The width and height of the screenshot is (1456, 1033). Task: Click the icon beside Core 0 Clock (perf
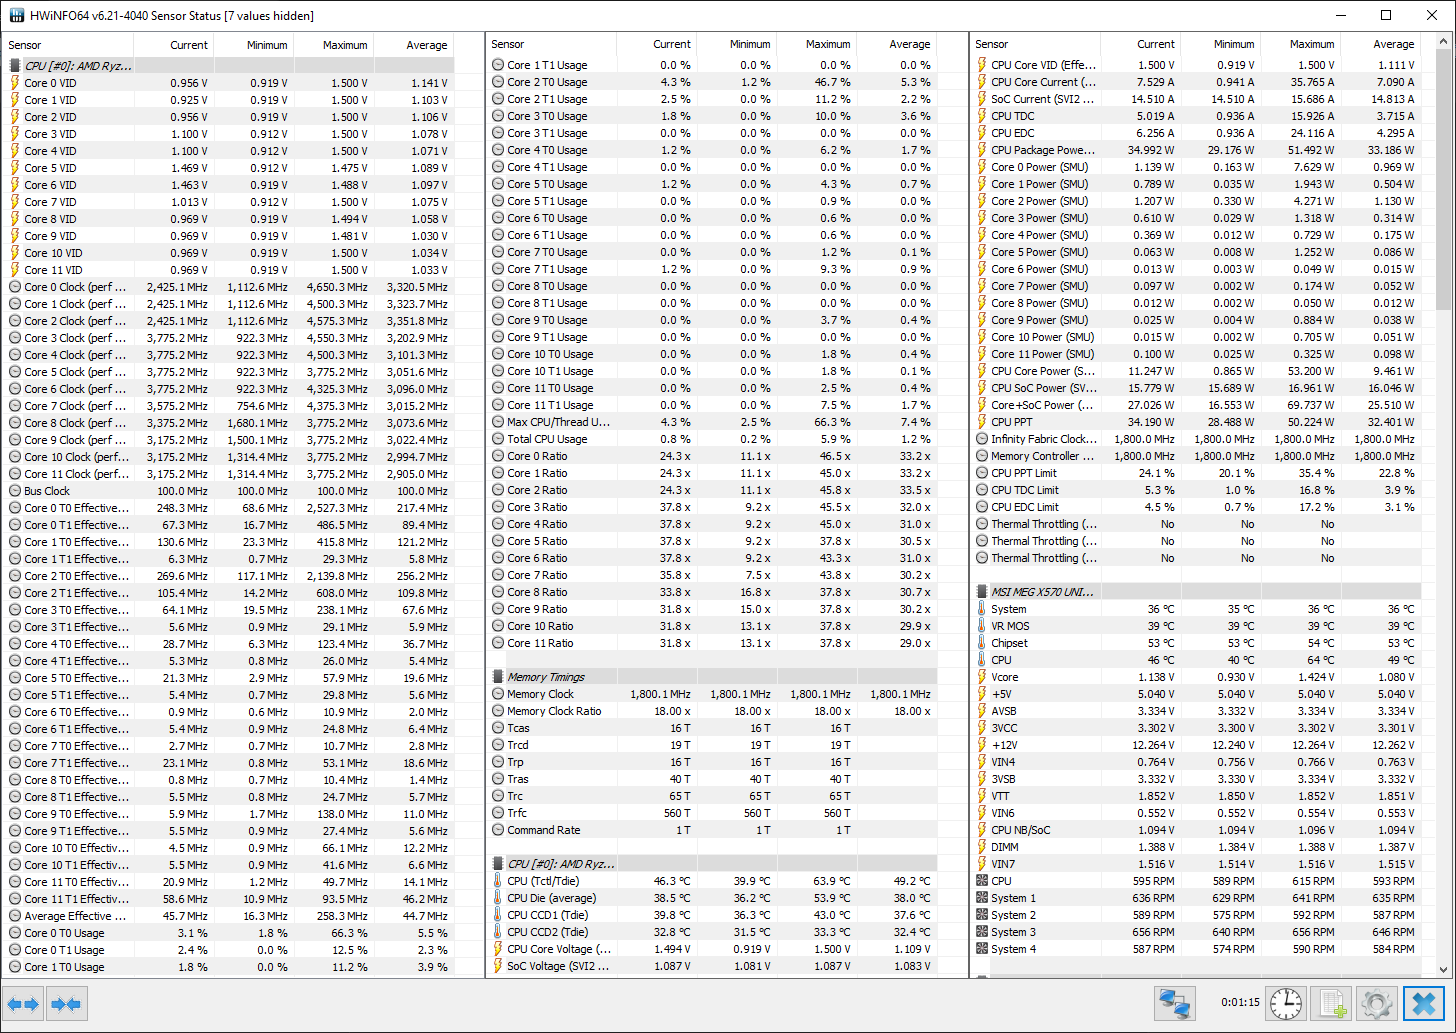tap(15, 287)
